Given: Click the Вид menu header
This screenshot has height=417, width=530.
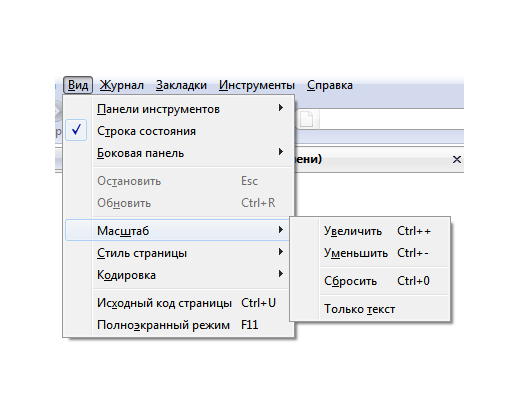Looking at the screenshot, I should point(78,85).
